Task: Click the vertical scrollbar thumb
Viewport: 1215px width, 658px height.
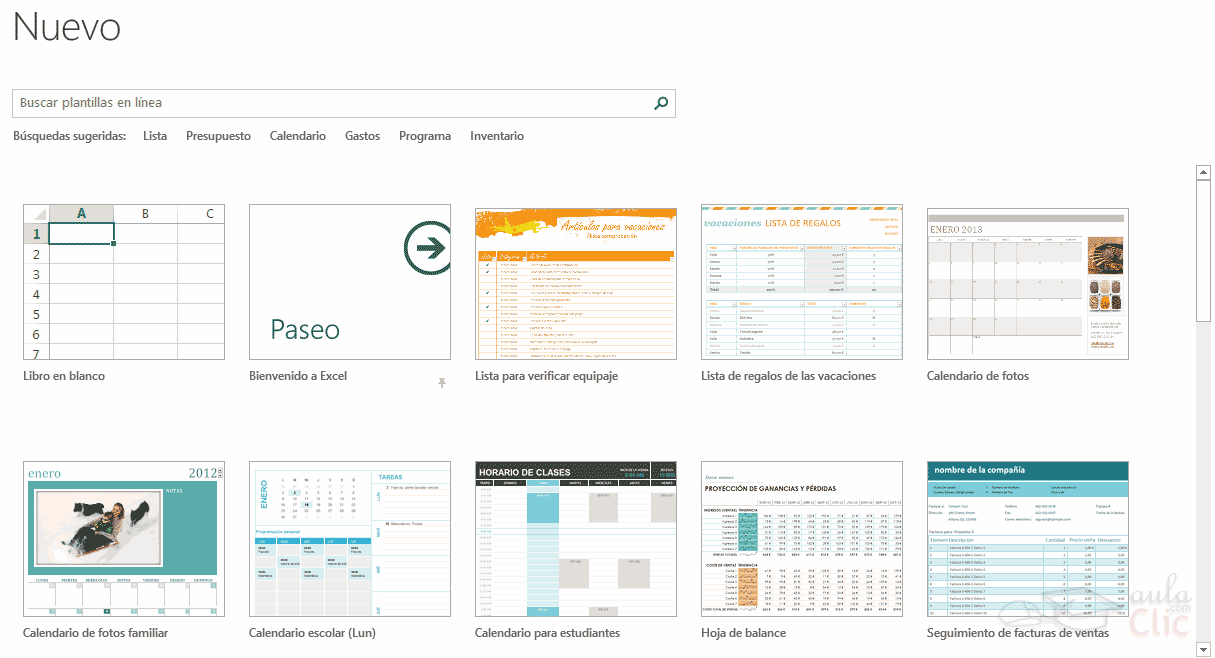Action: (1203, 250)
